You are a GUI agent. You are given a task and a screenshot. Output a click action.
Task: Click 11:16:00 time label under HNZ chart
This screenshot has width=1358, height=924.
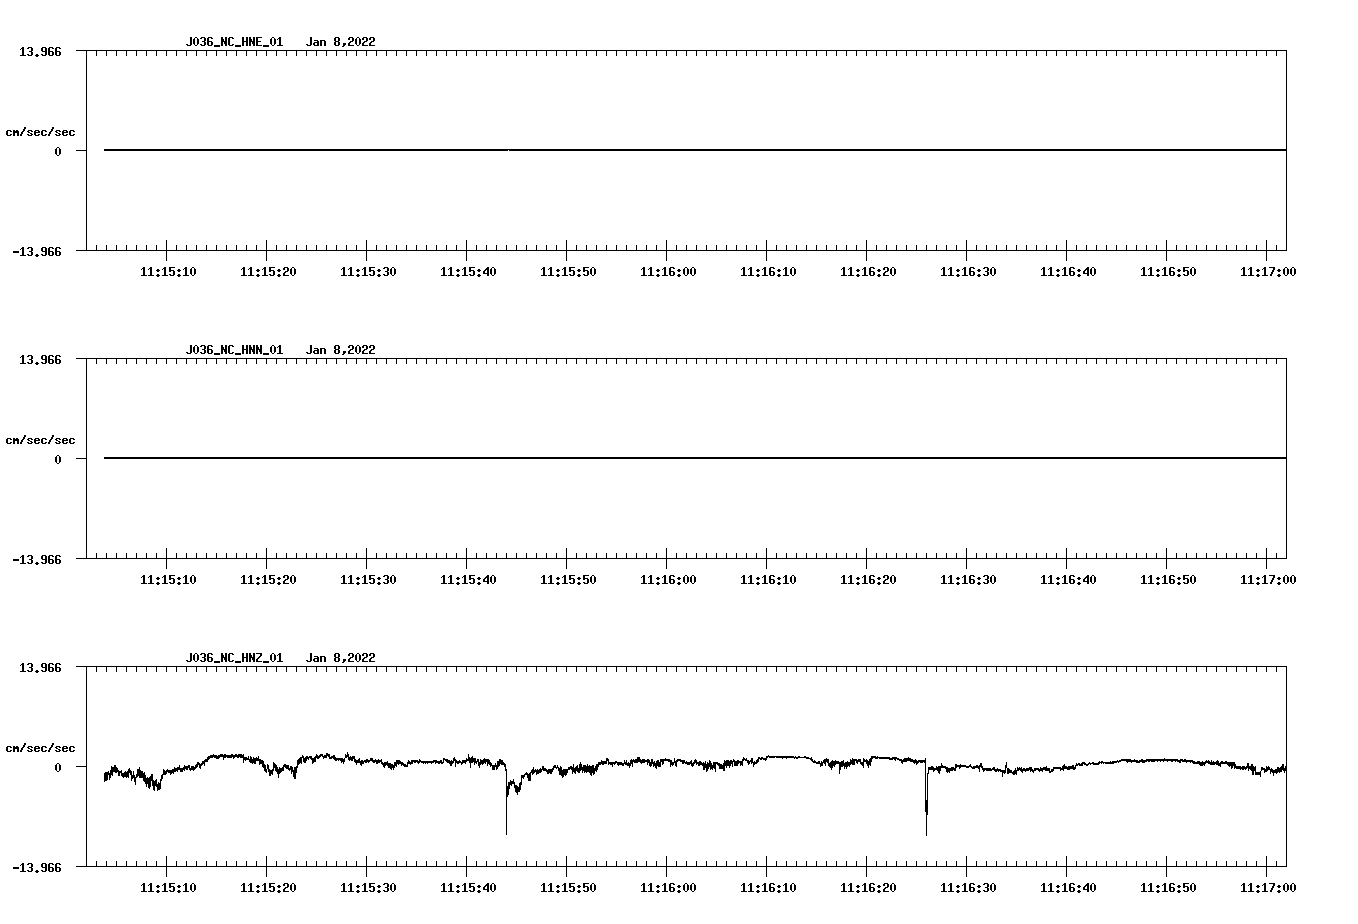click(x=668, y=888)
